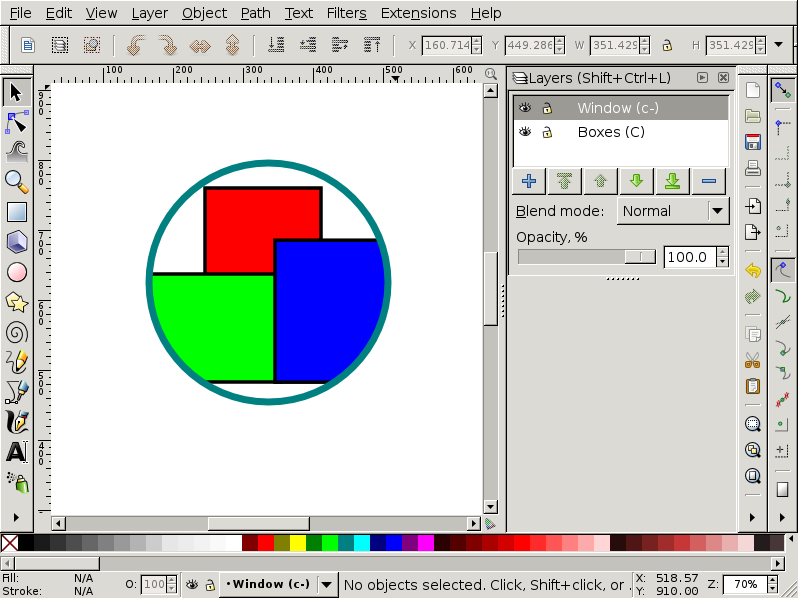Image resolution: width=798 pixels, height=598 pixels.
Task: Select the Spiral tool
Action: click(16, 332)
